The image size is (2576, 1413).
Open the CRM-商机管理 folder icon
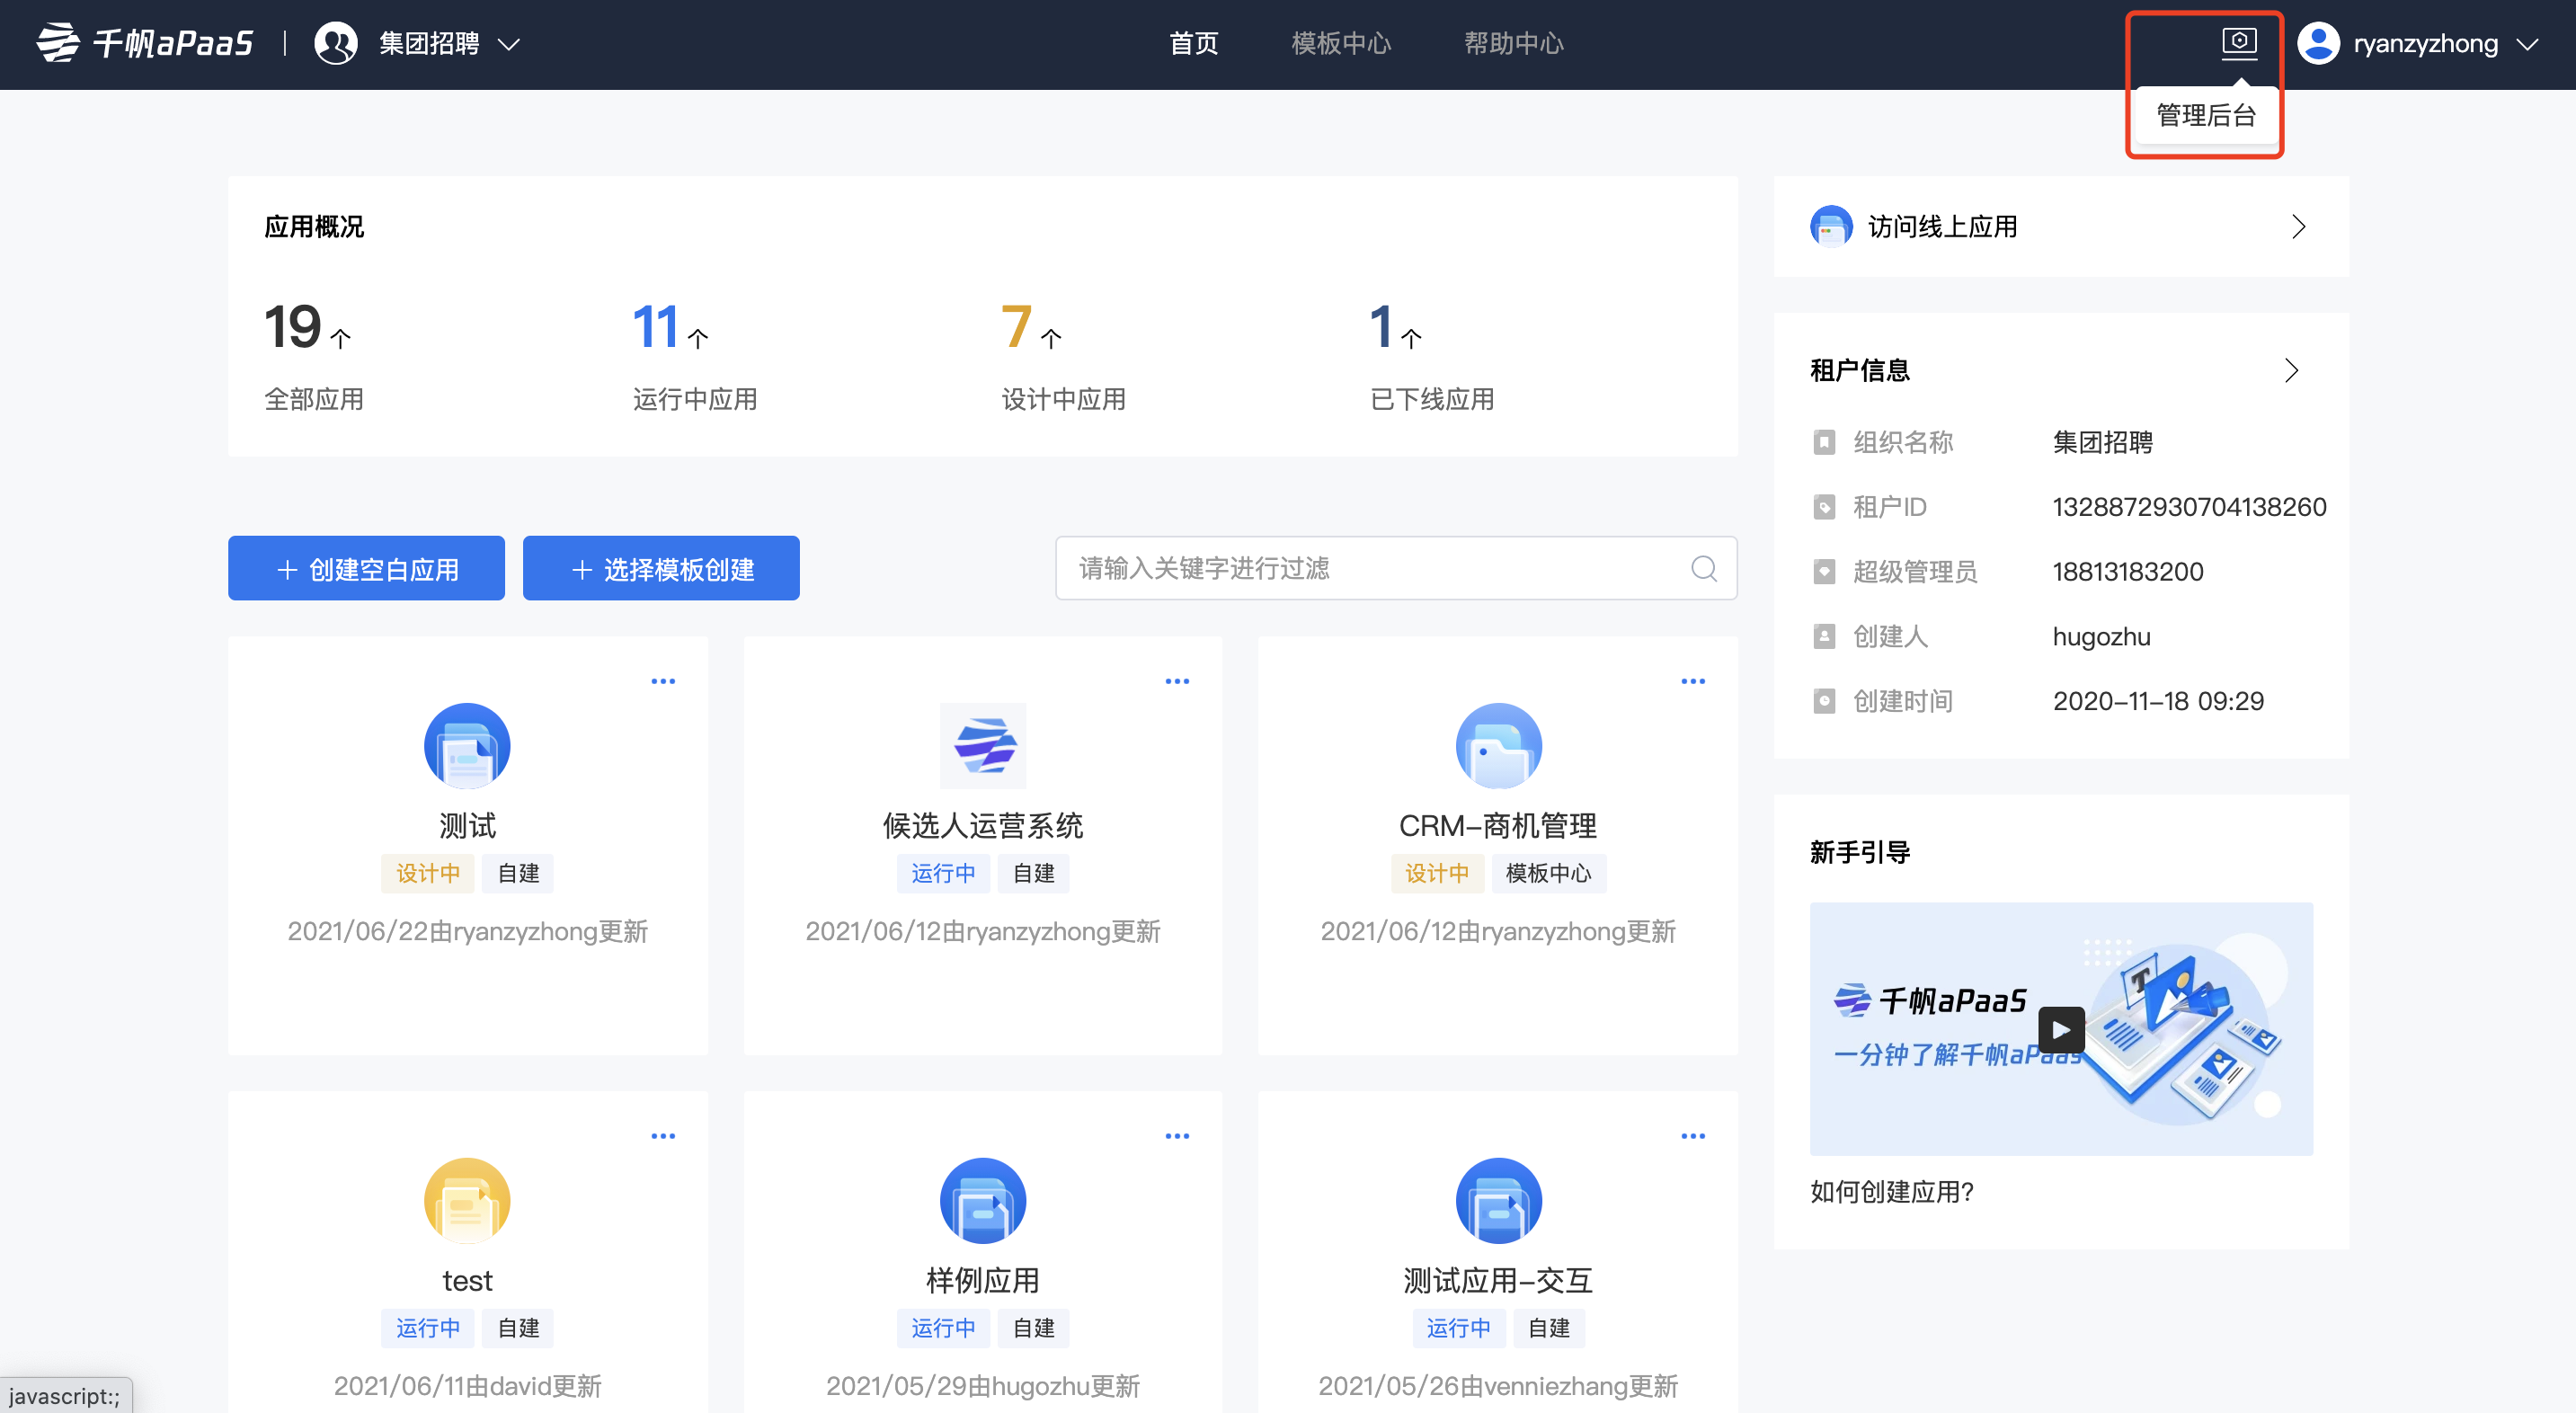coord(1497,746)
